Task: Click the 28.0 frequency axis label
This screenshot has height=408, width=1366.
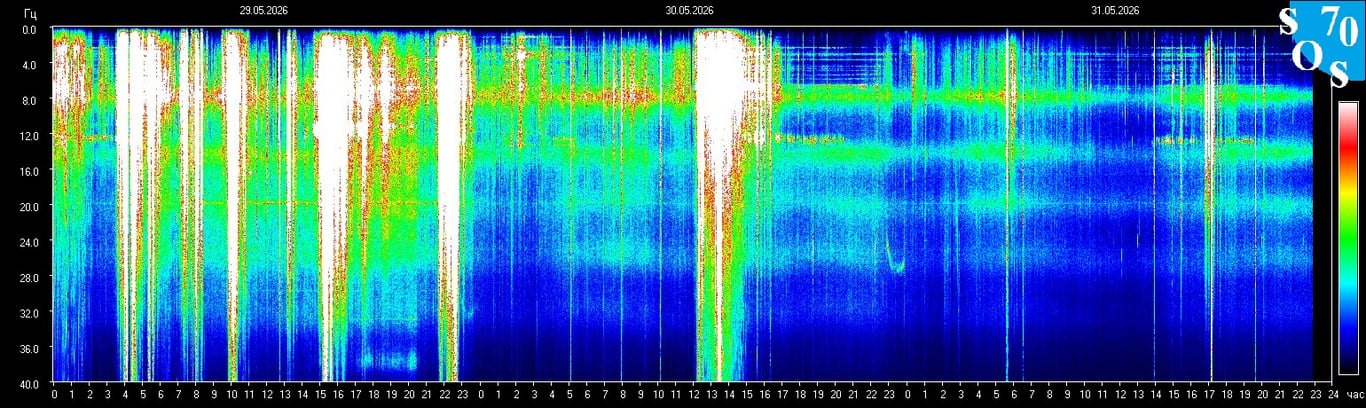Action: coord(29,277)
